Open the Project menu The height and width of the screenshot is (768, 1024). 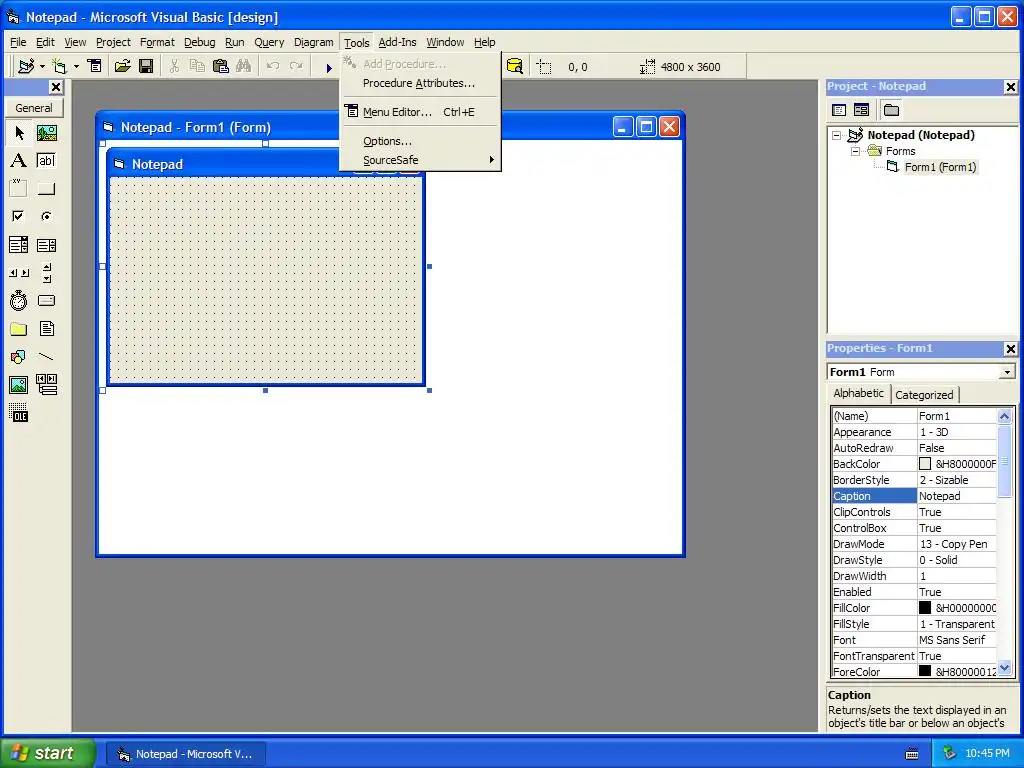(x=113, y=42)
